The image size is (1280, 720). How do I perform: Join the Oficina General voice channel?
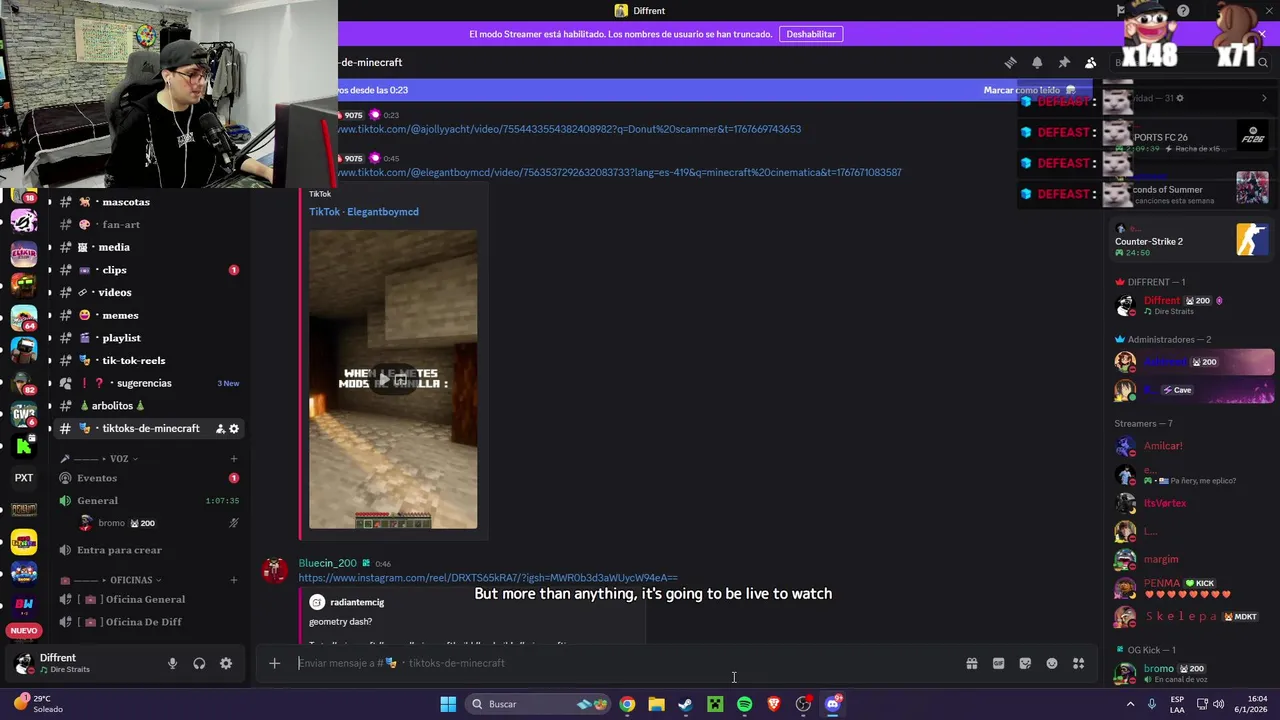tap(148, 600)
